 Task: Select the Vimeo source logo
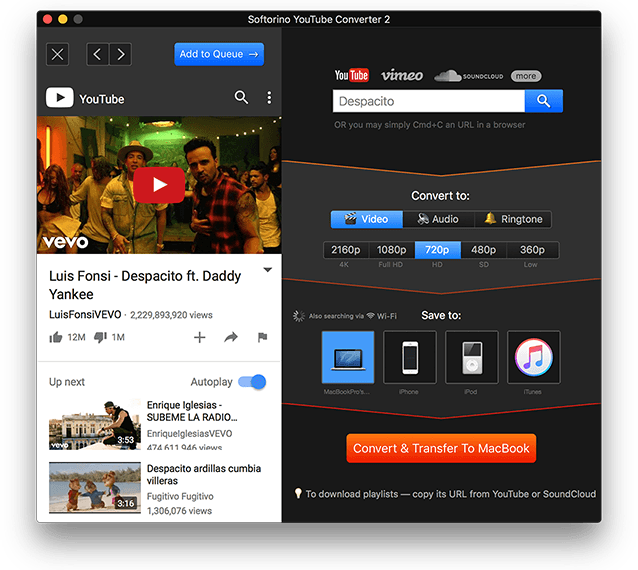[402, 75]
